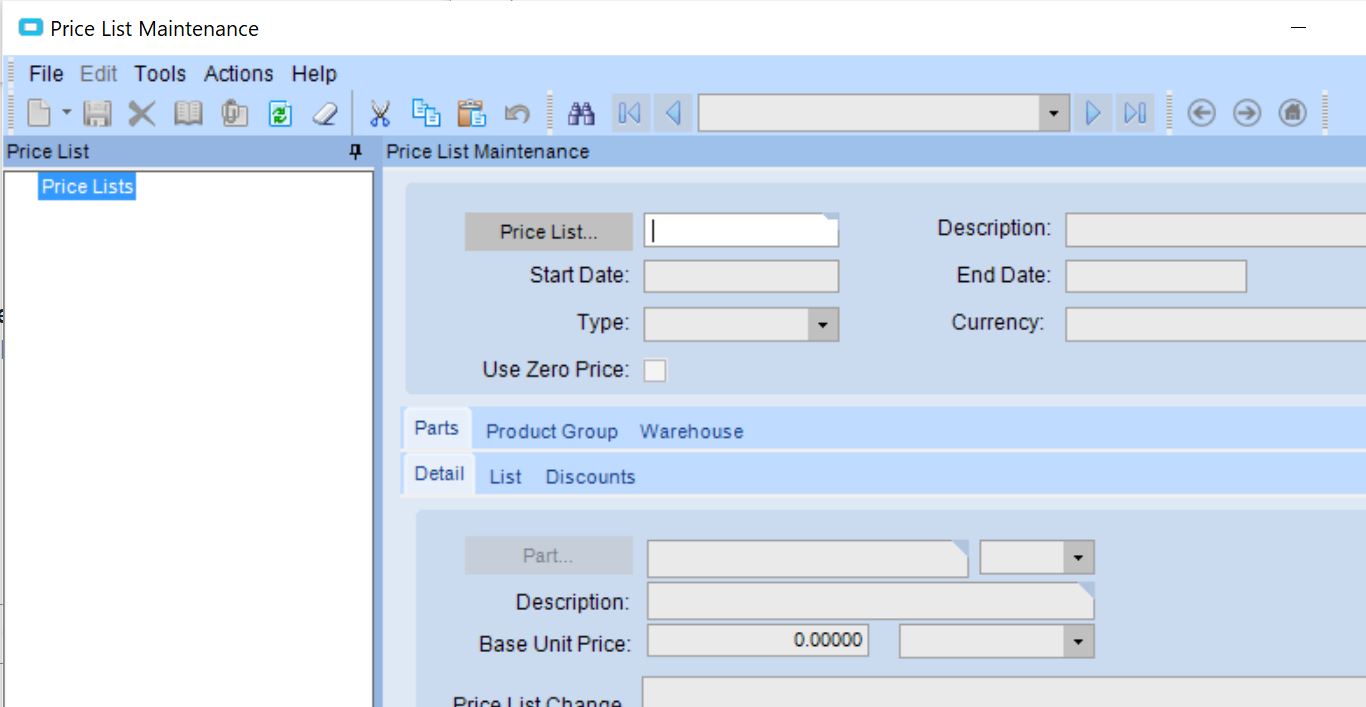Viewport: 1366px width, 707px height.
Task: Click the Price List Change text box
Action: pos(1004,692)
